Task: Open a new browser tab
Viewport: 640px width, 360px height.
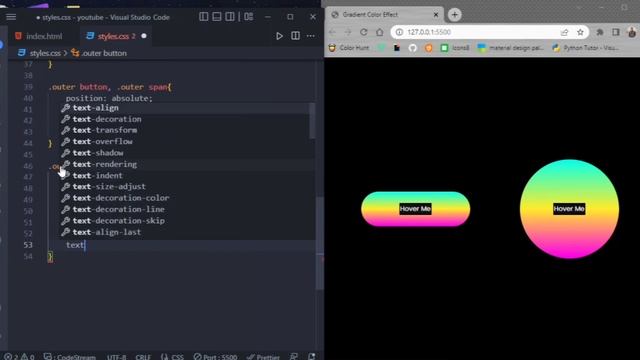Action: (454, 15)
